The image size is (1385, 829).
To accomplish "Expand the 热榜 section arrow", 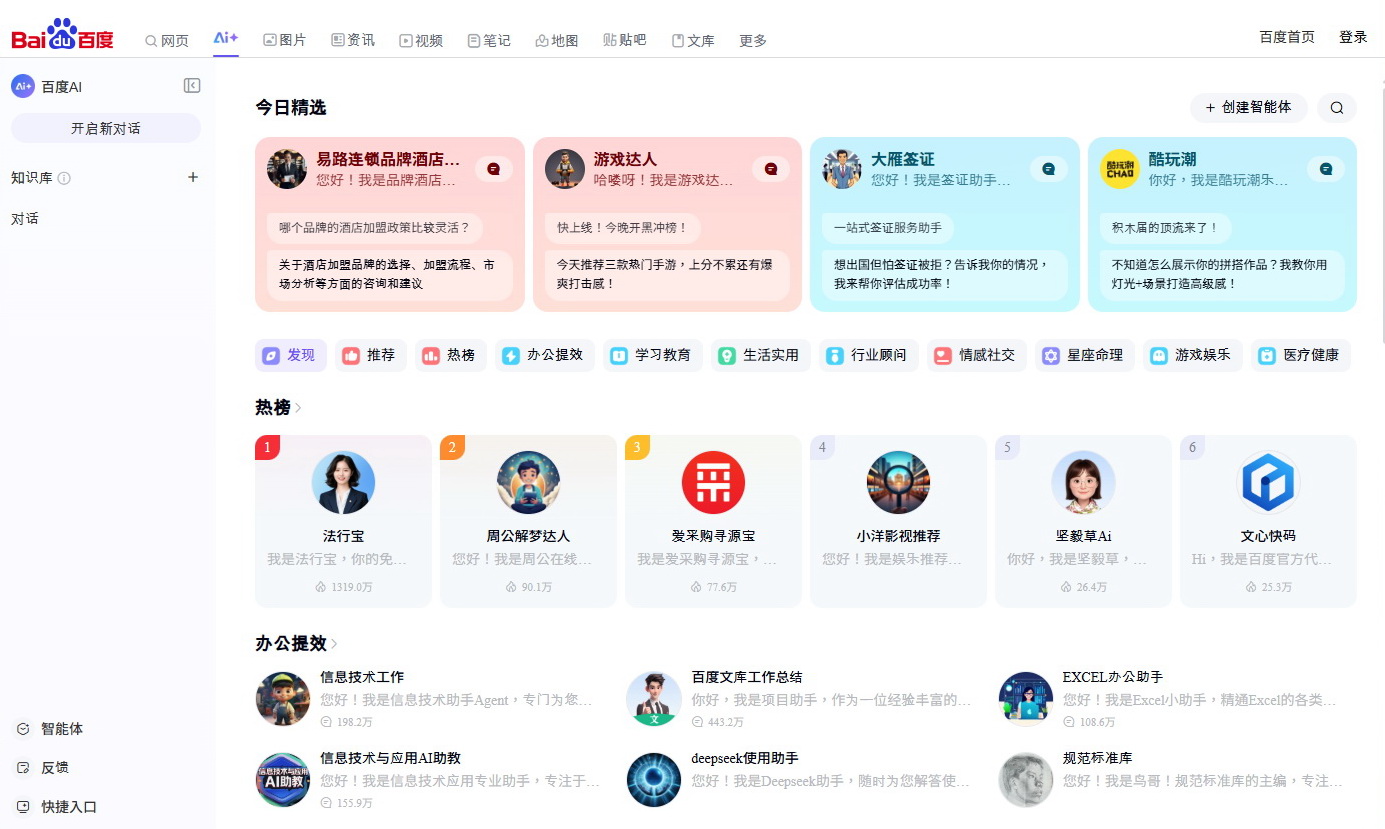I will 298,408.
